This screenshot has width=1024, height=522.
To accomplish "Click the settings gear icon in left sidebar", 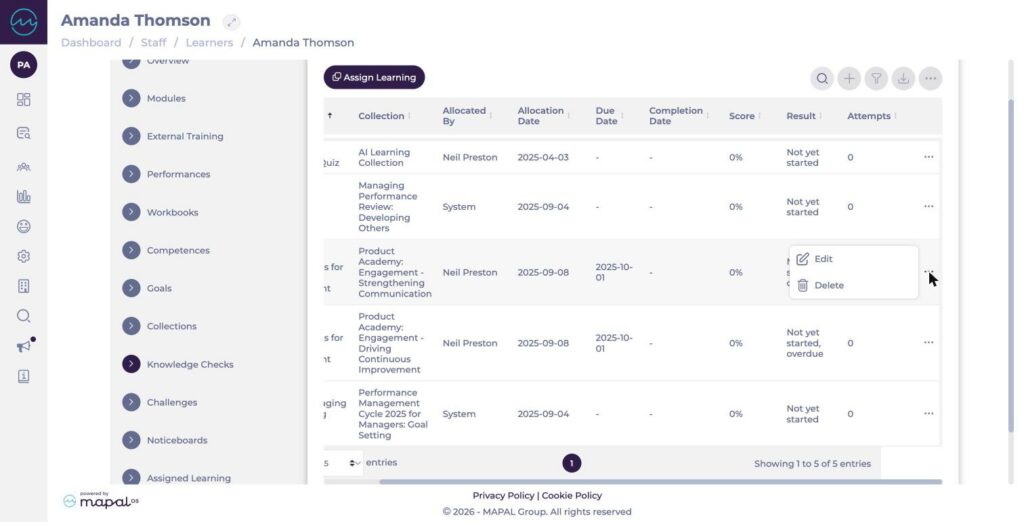I will click(24, 256).
